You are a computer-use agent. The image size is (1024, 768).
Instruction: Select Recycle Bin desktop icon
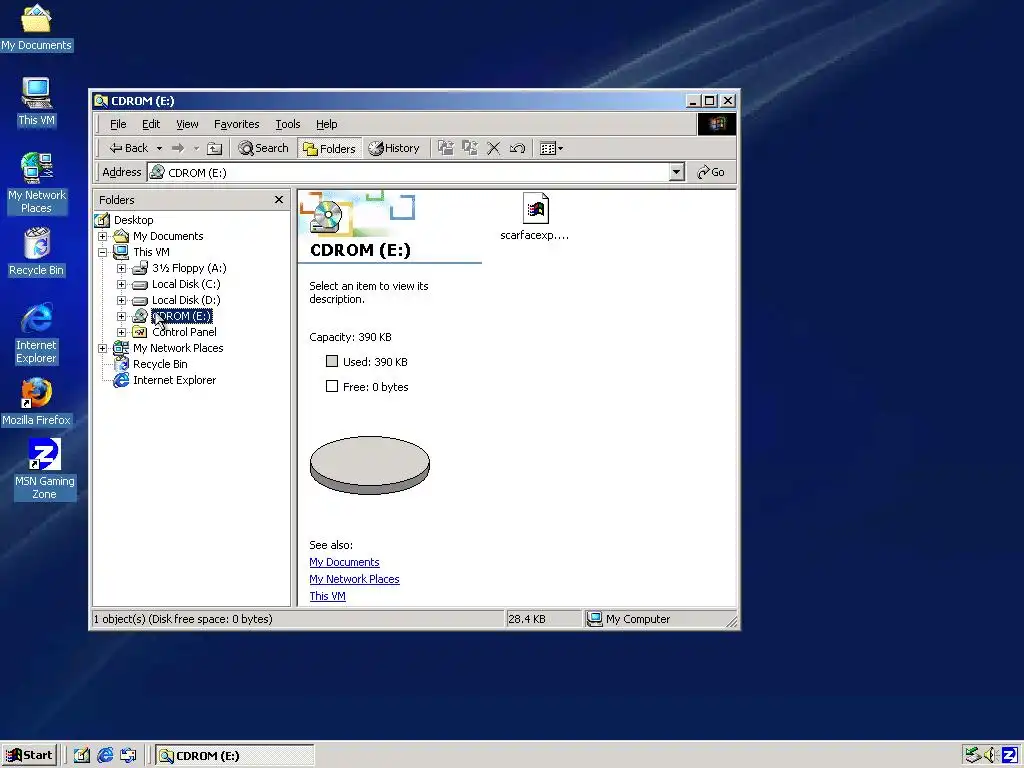click(37, 253)
